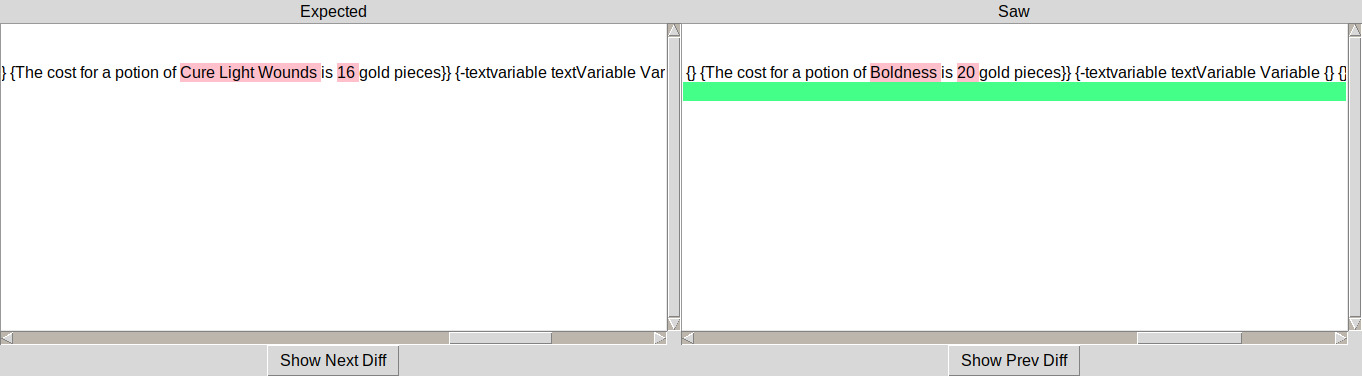Click the green highlighted line in Saw pane
Image resolution: width=1362 pixels, height=376 pixels.
1014,92
